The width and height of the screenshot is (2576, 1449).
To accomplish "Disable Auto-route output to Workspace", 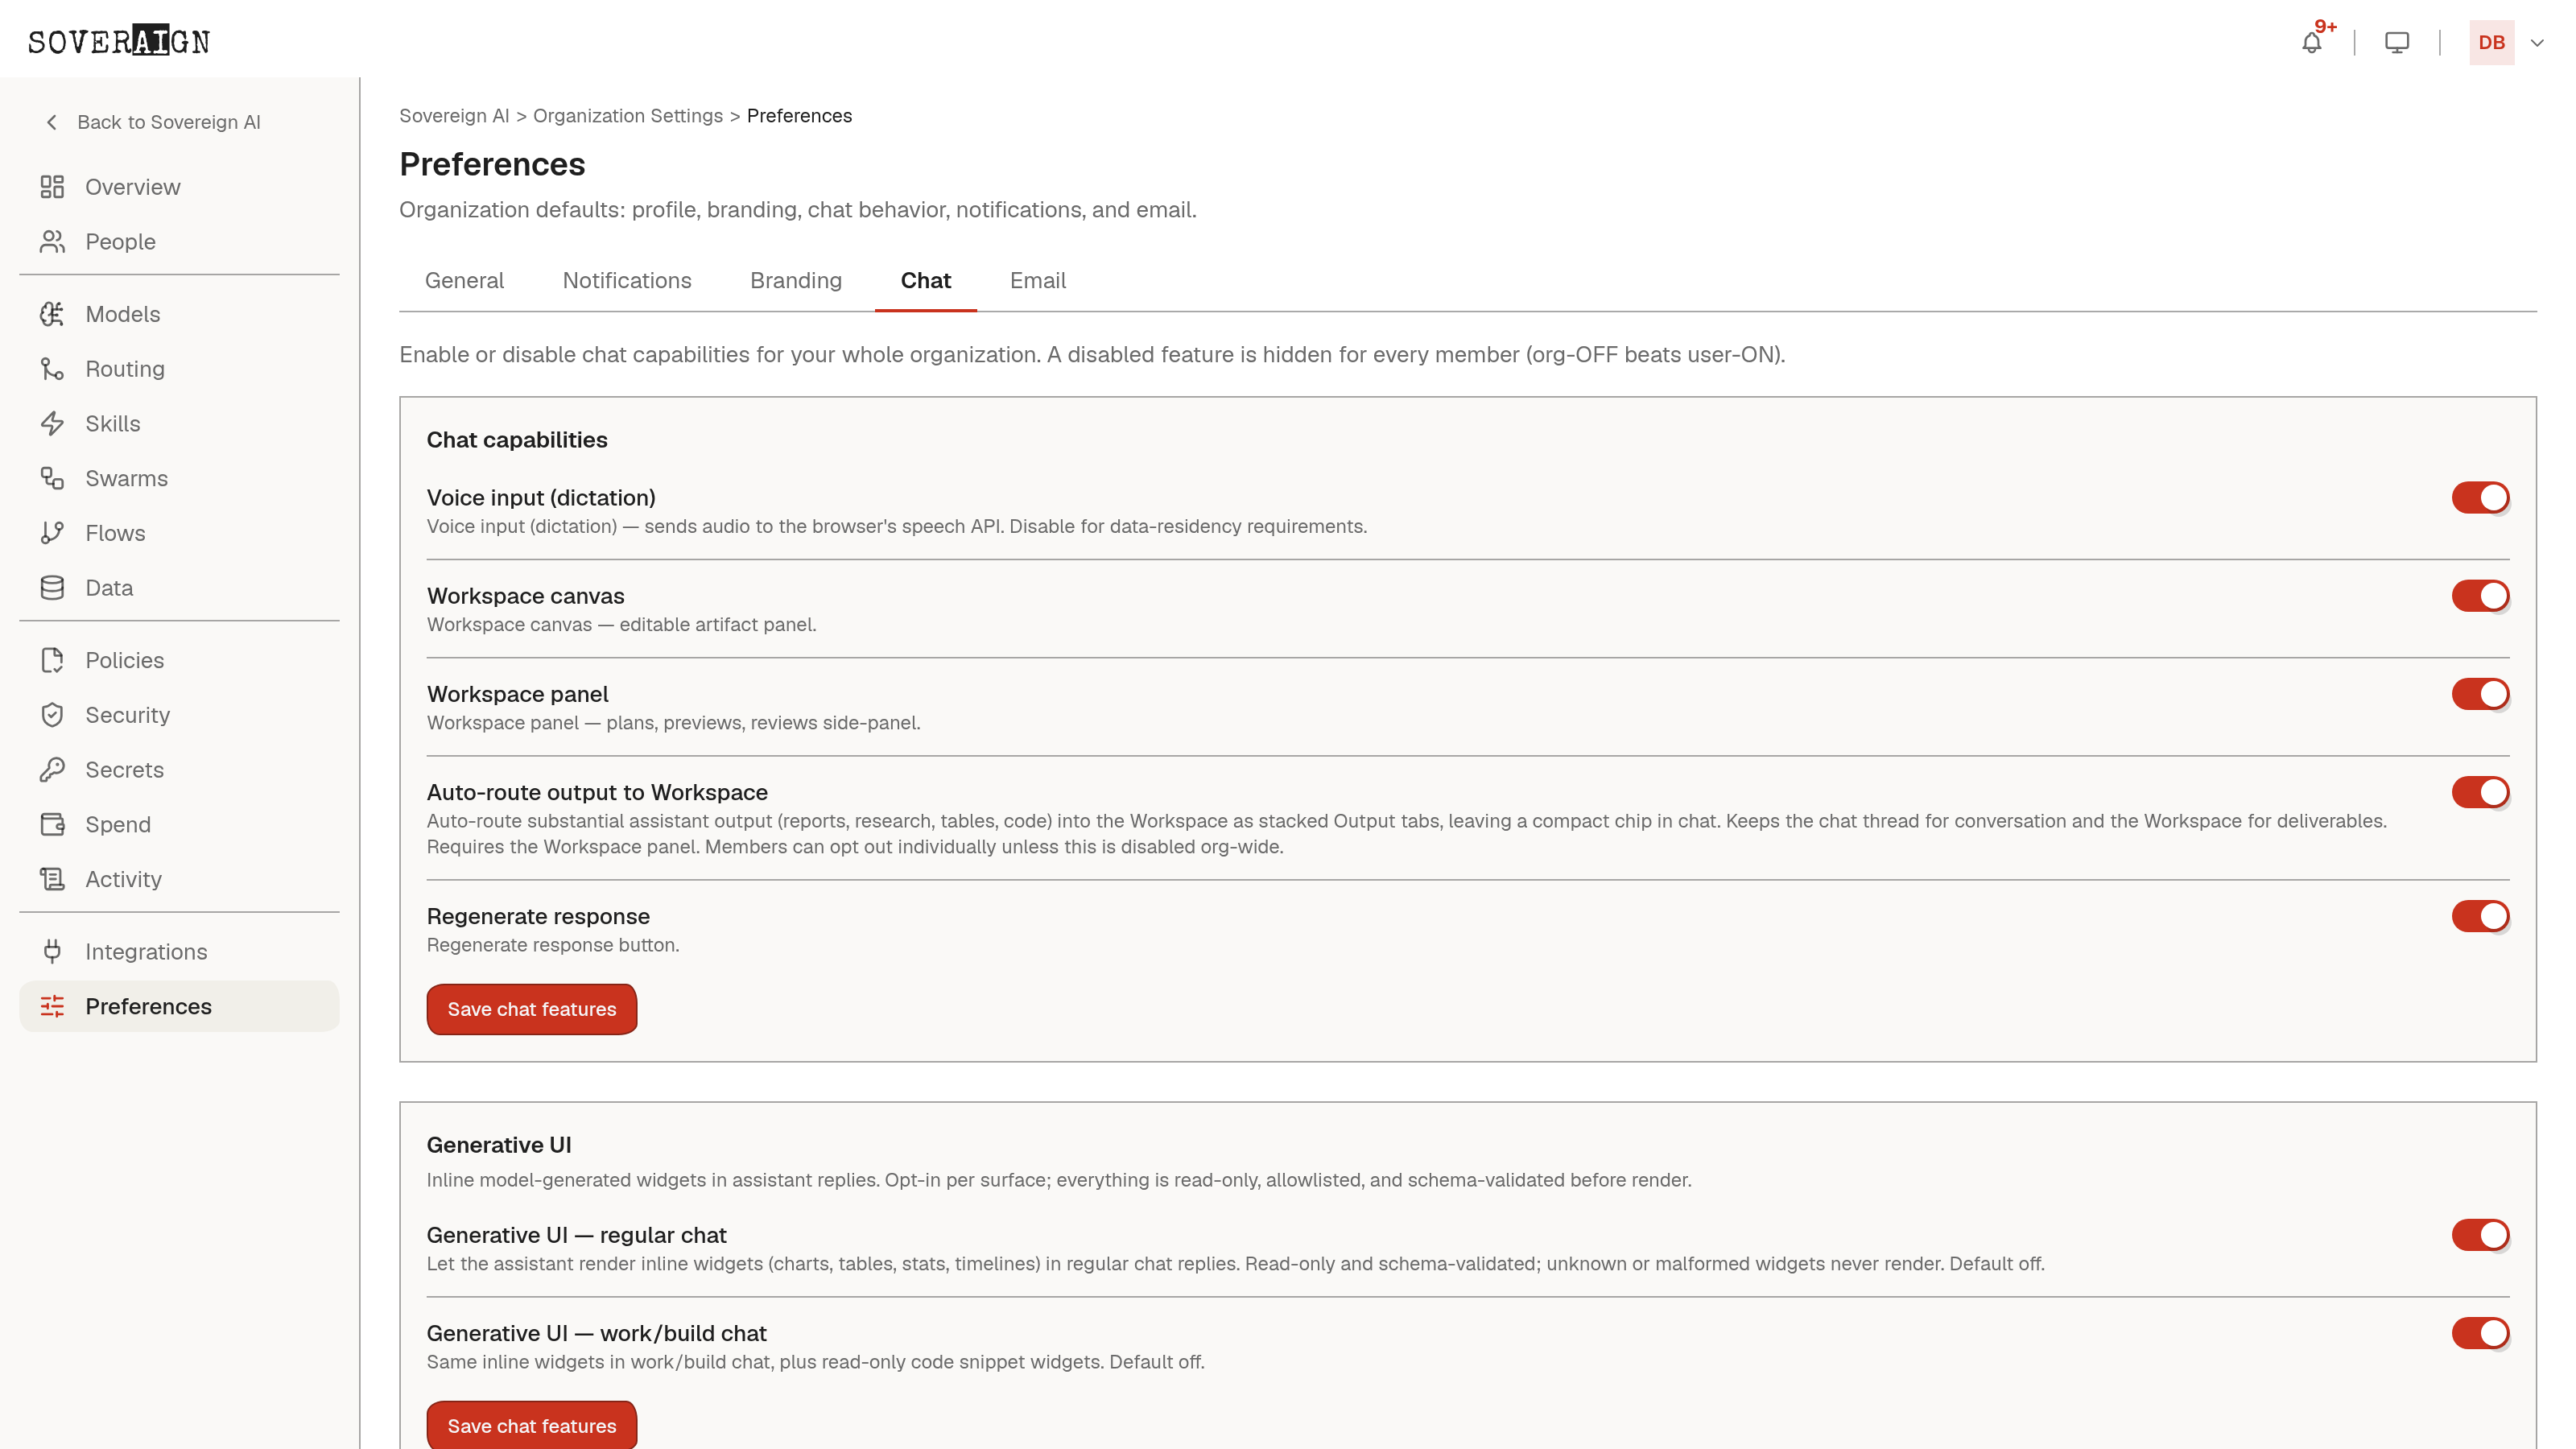I will tap(2480, 792).
